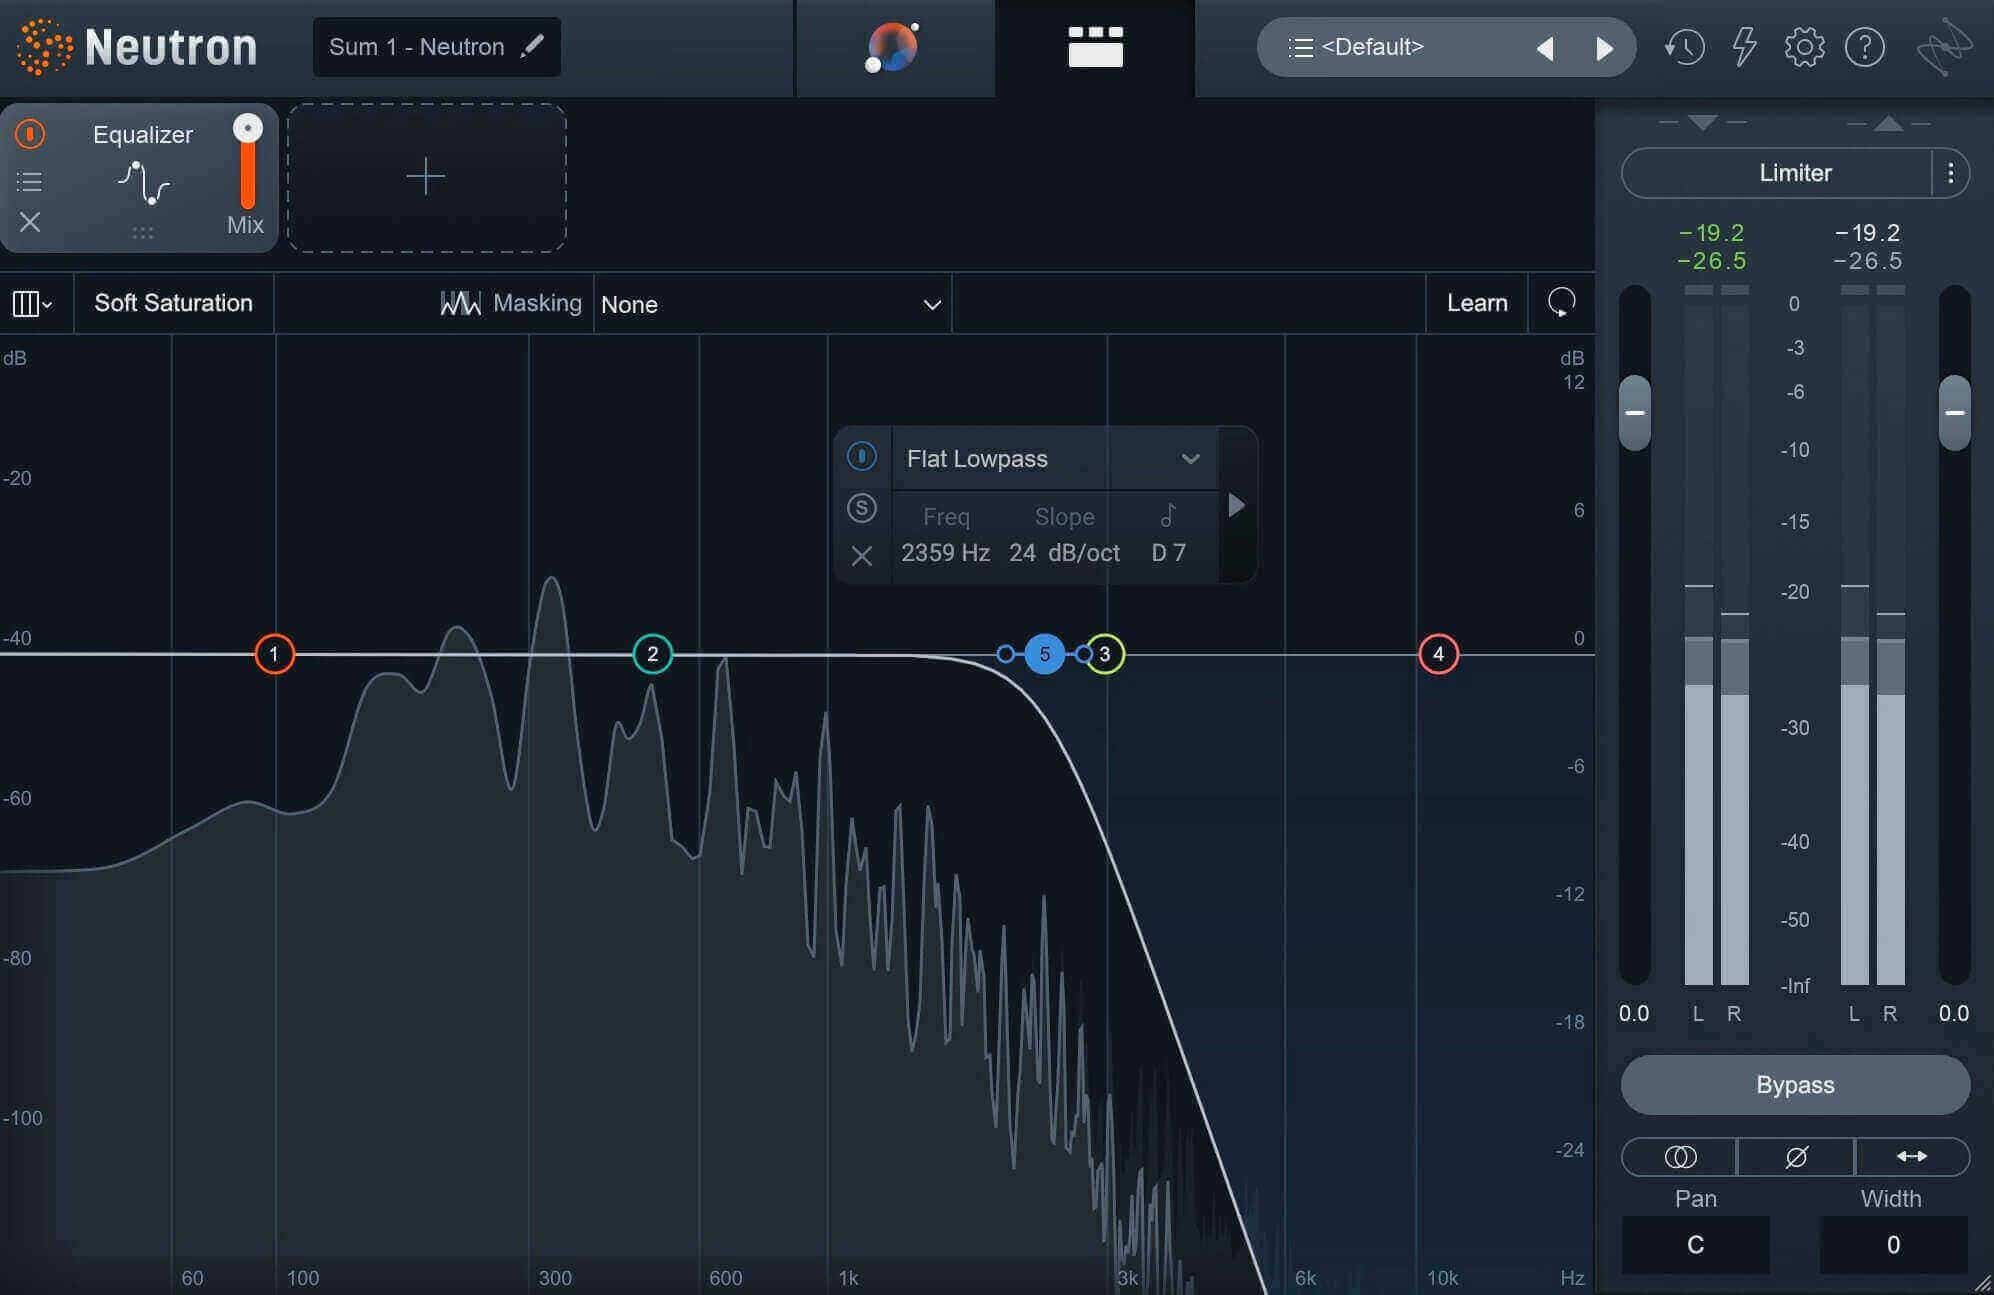Click the Pan value field C

1696,1245
